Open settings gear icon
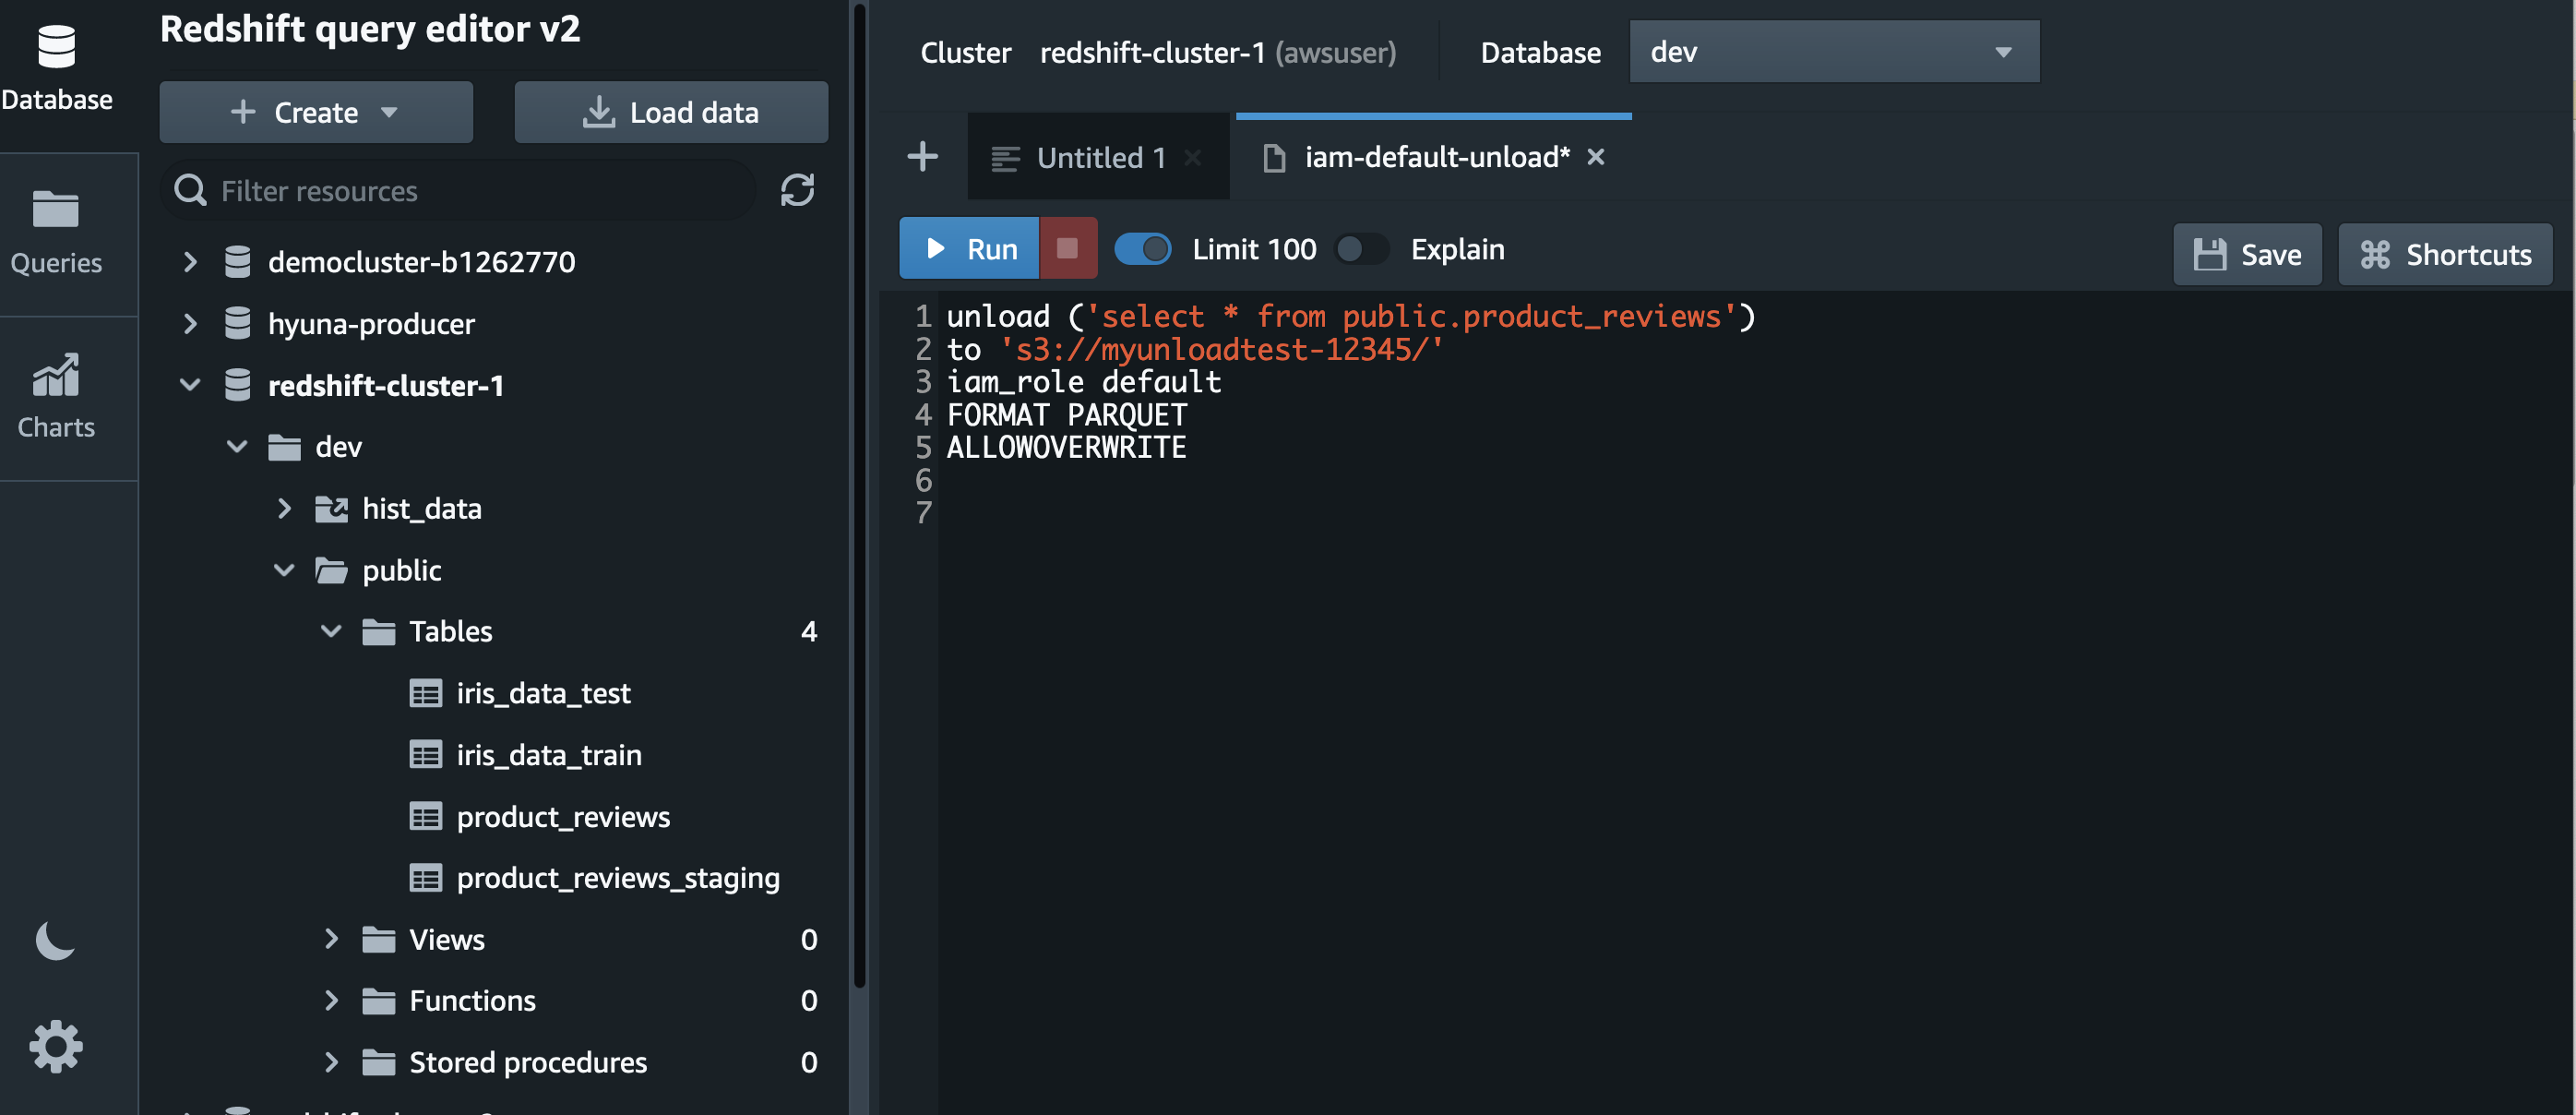Image resolution: width=2576 pixels, height=1115 pixels. click(x=55, y=1046)
